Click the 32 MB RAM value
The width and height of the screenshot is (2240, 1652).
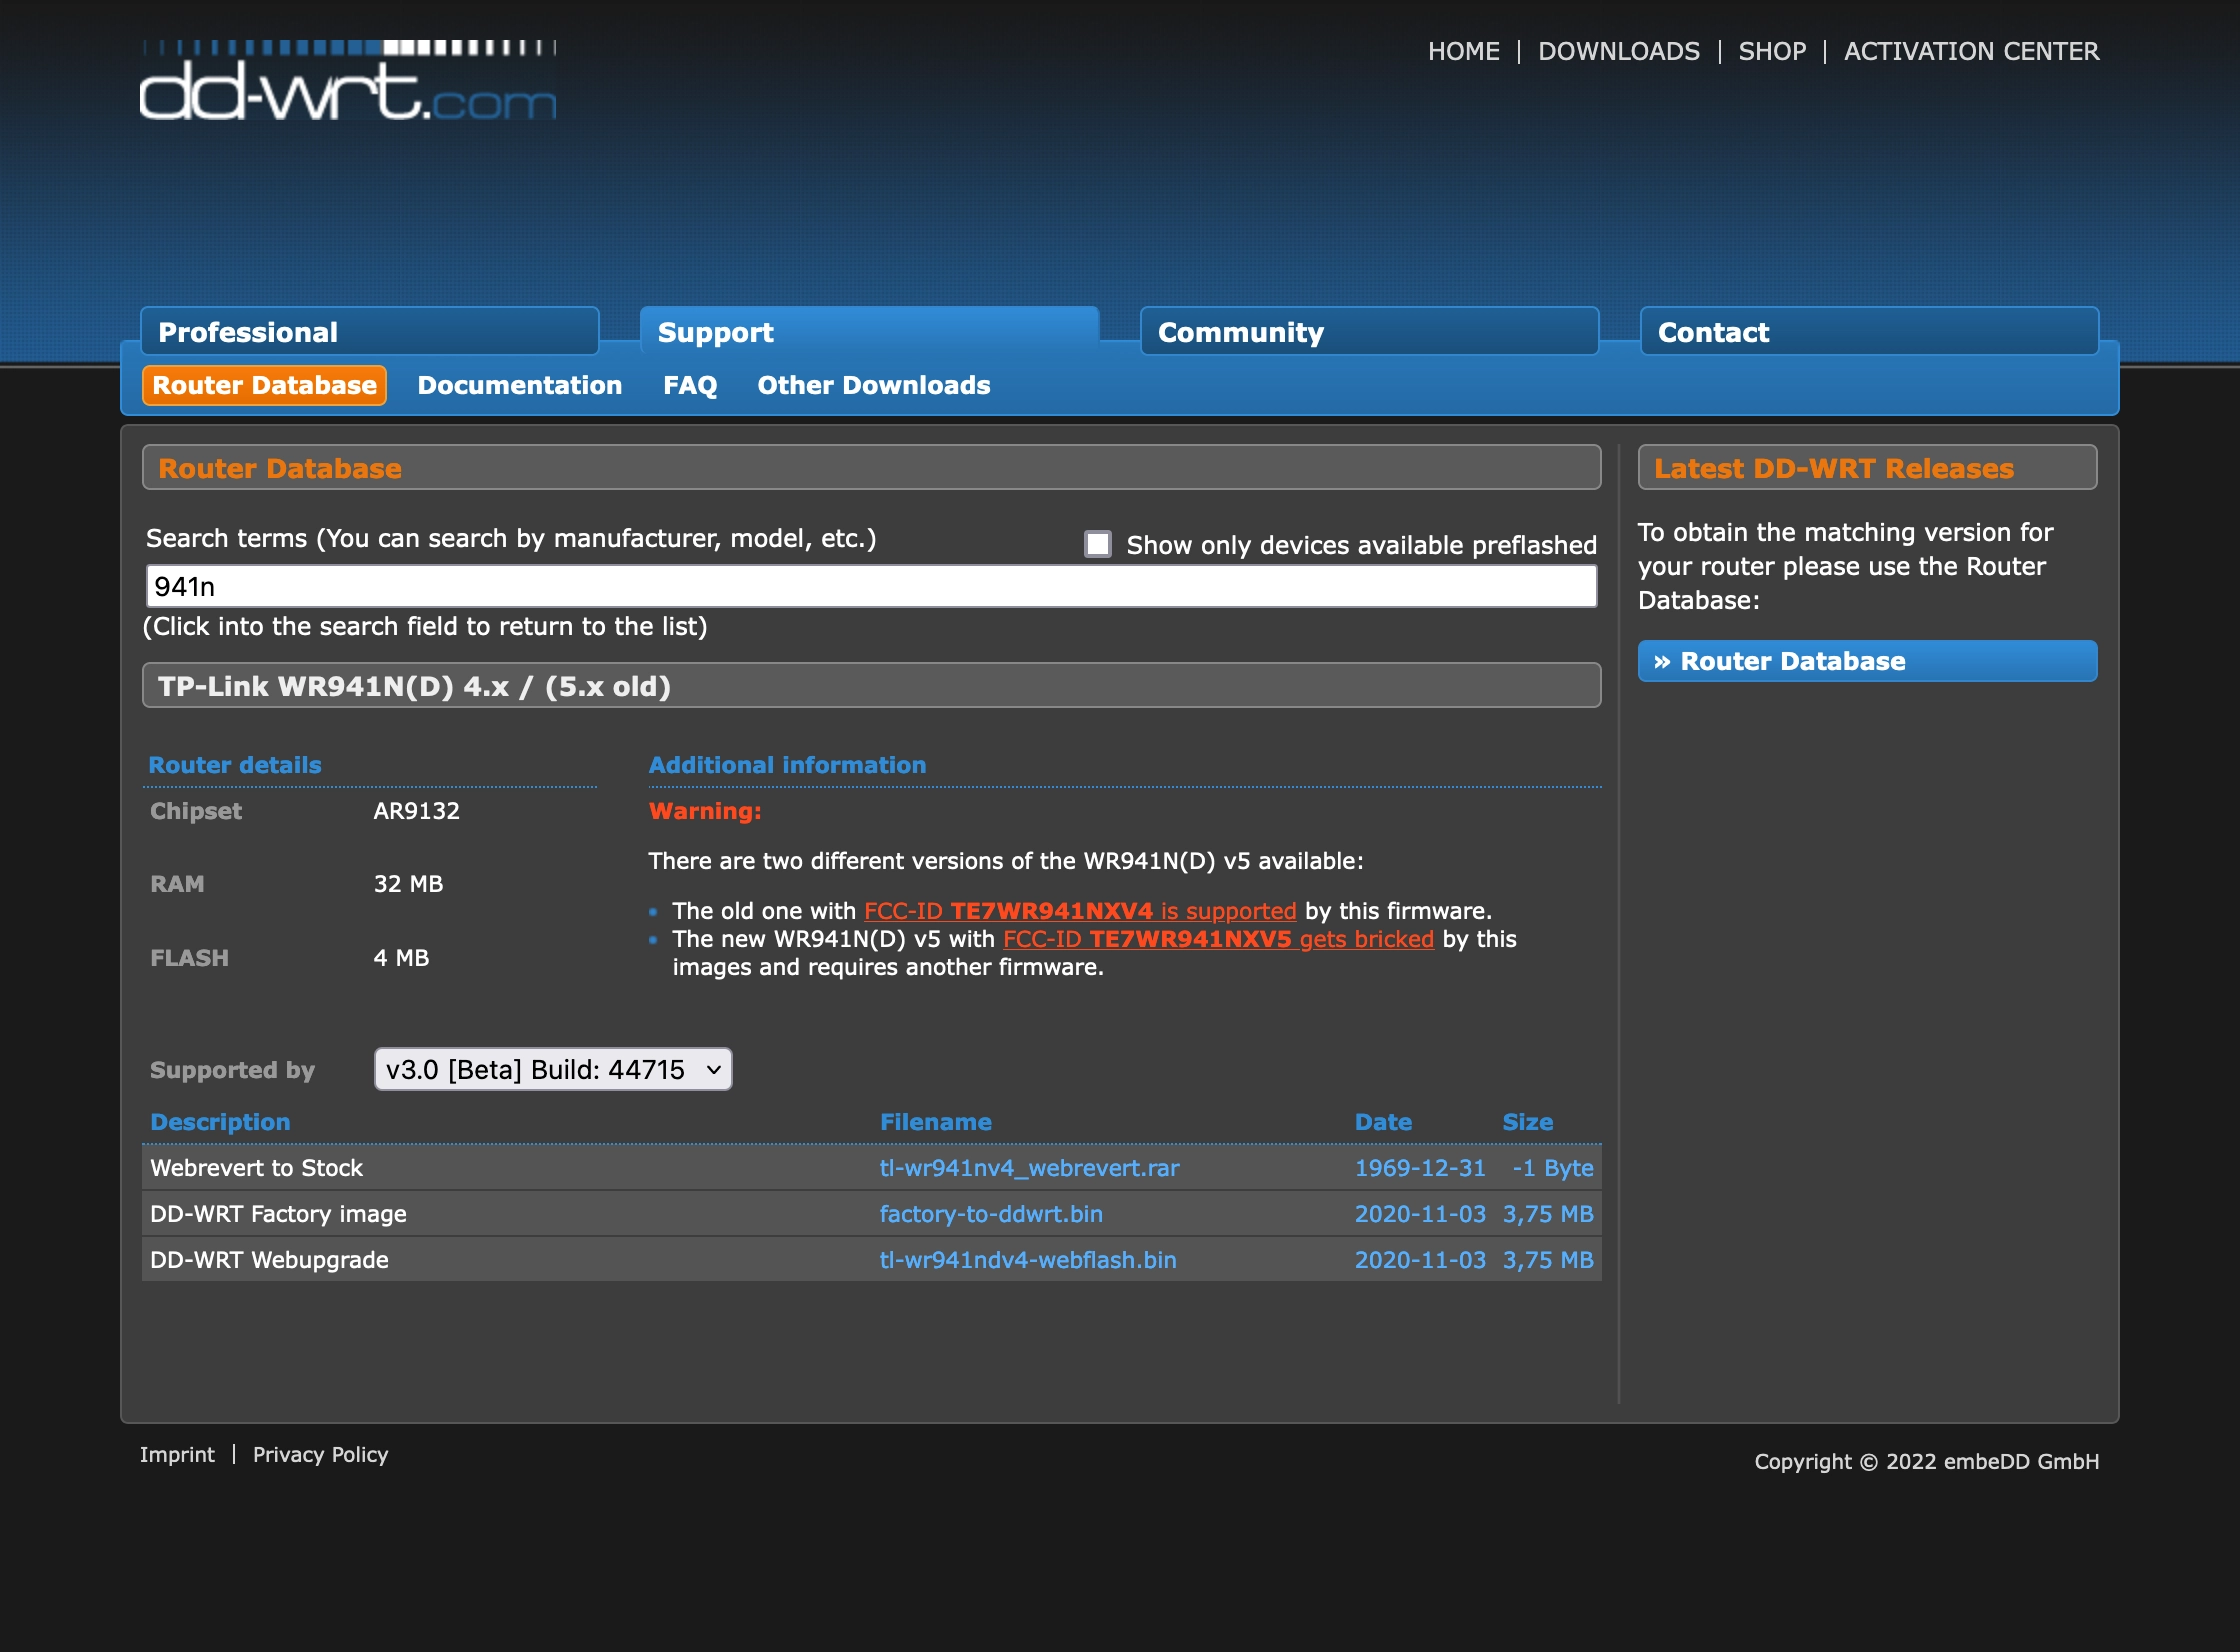click(408, 884)
